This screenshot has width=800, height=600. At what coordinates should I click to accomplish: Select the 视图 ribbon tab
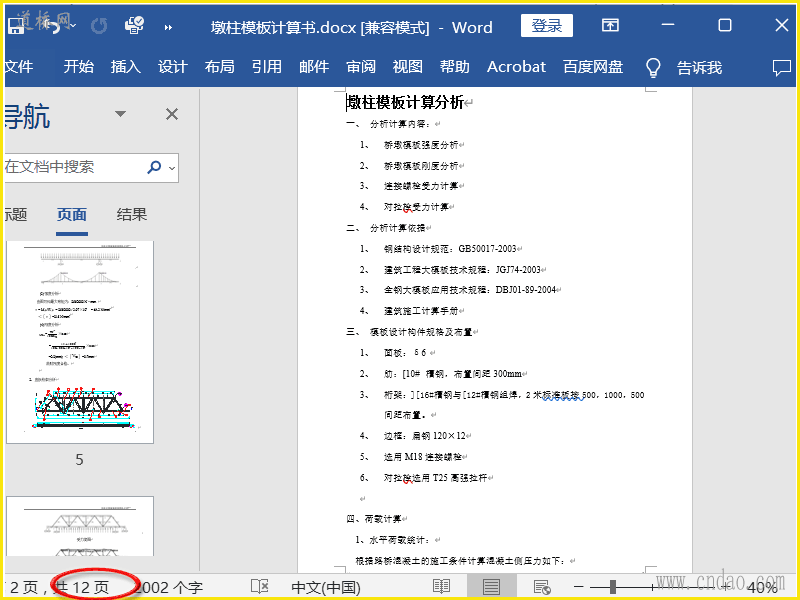[408, 67]
